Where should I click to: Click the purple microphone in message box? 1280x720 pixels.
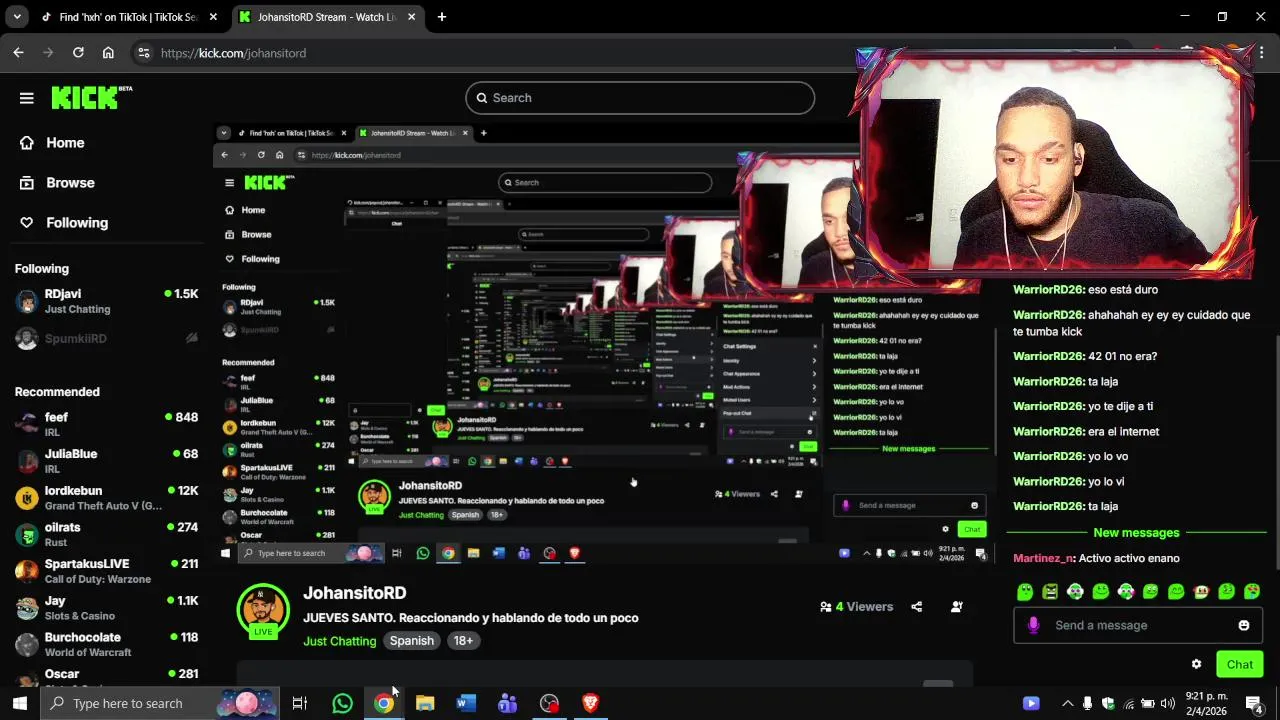1033,625
